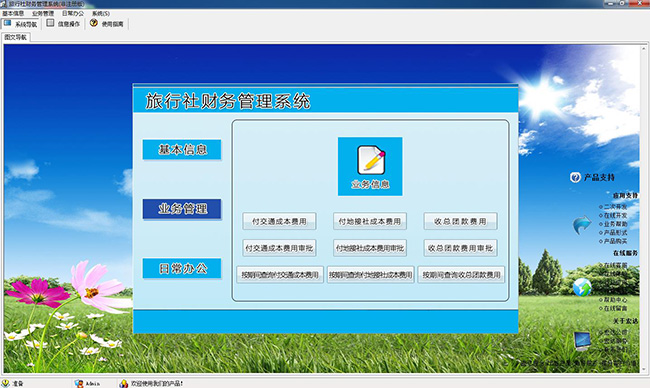Open the 业务信息 notepad icon tile
650x388 pixels.
pyautogui.click(x=370, y=166)
